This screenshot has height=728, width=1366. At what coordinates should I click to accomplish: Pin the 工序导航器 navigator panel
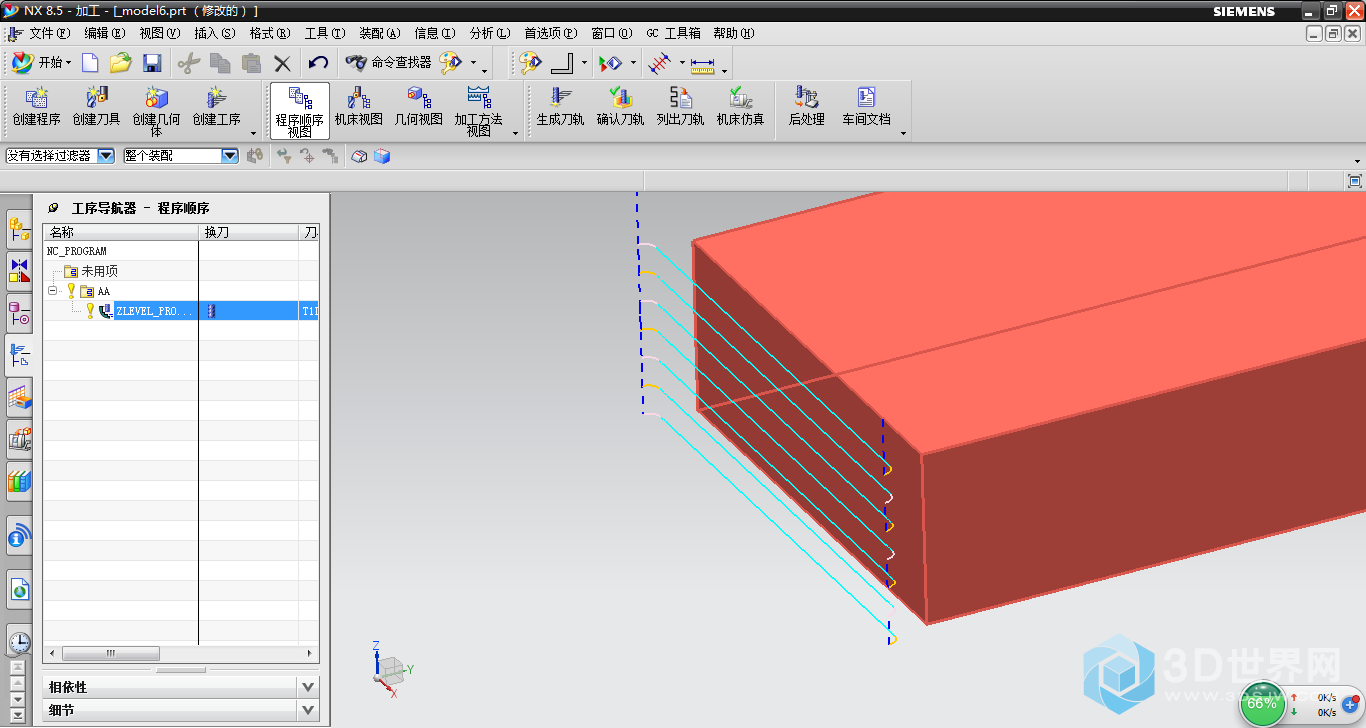pos(53,208)
